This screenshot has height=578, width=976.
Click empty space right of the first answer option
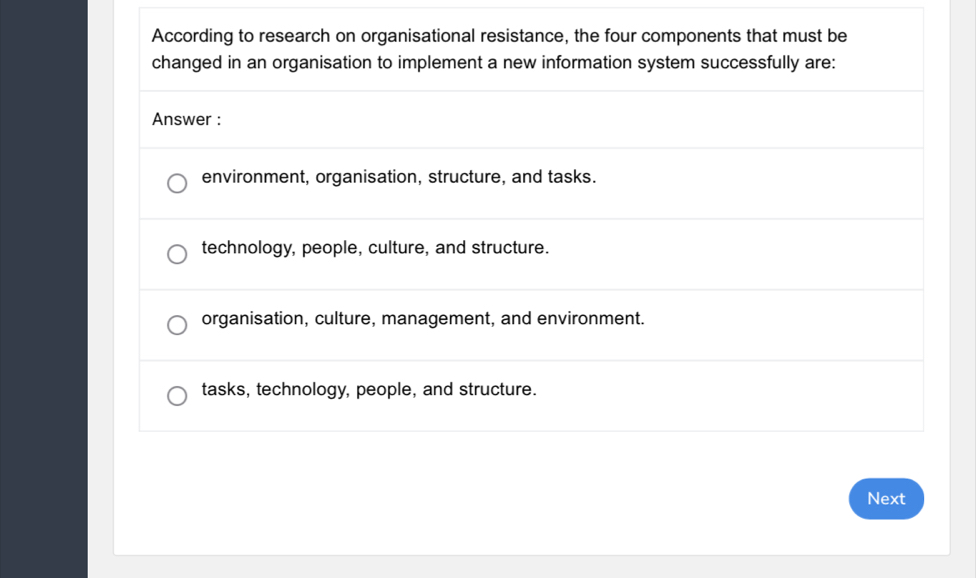[x=780, y=183]
